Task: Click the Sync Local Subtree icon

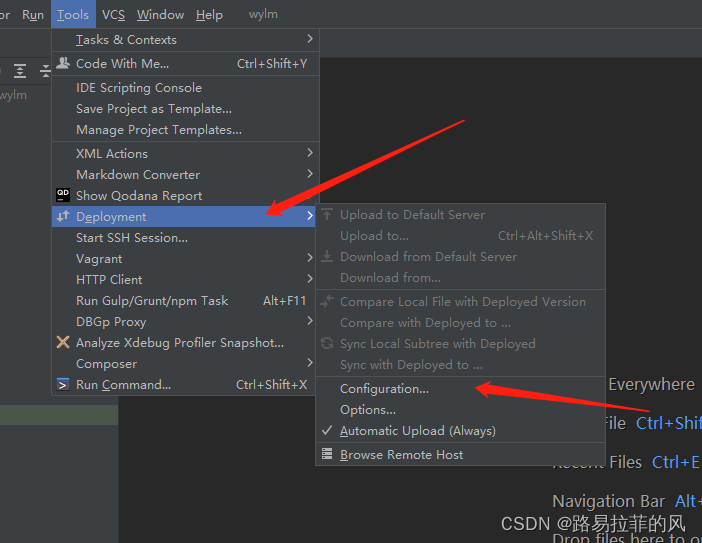Action: click(327, 343)
